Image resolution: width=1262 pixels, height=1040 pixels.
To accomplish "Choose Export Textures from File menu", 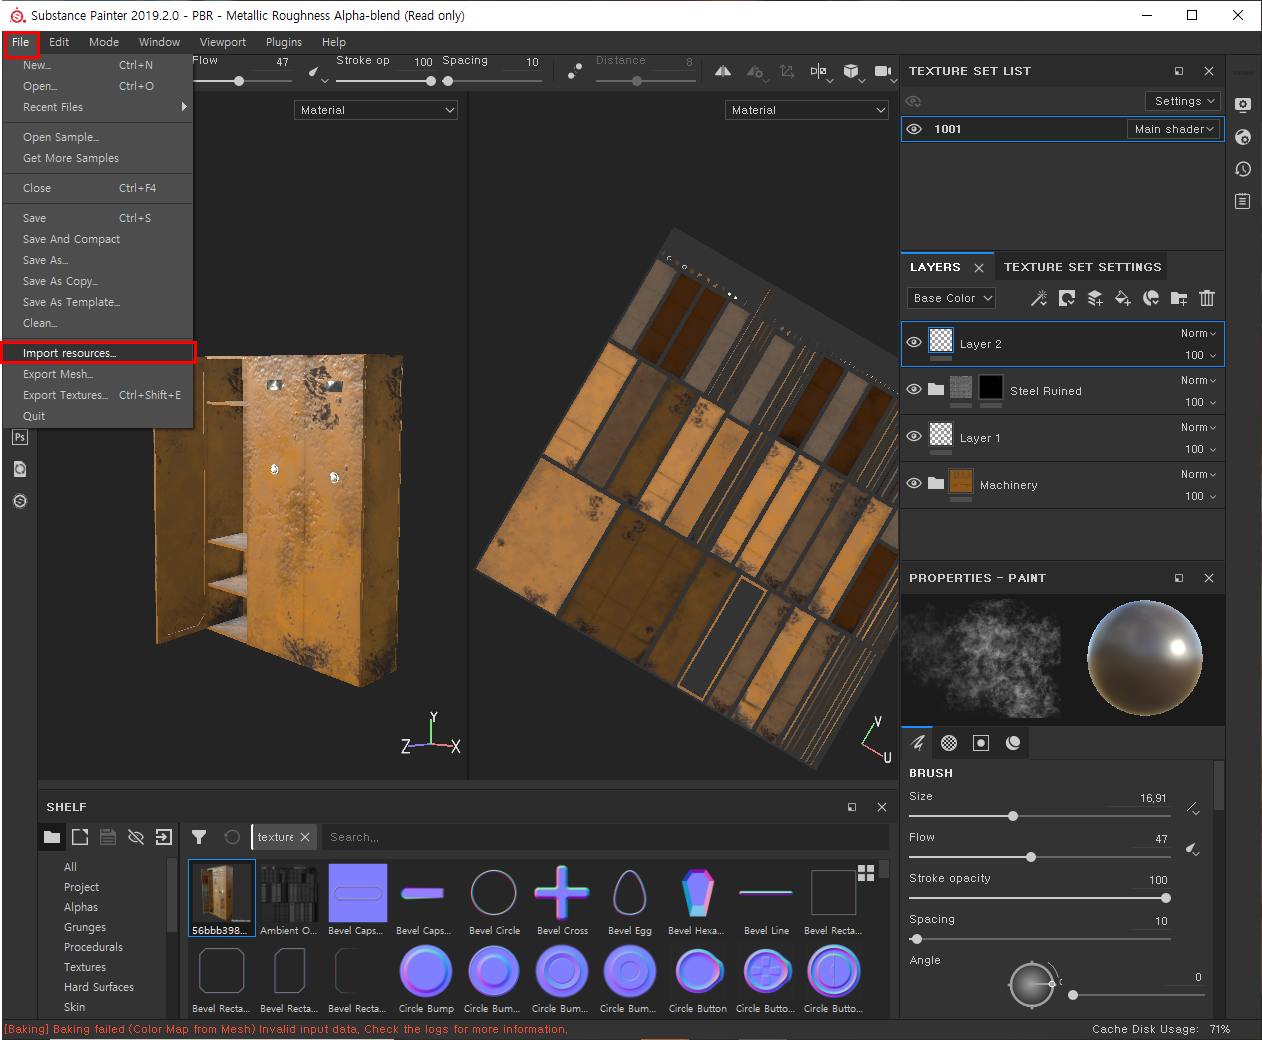I will tap(98, 395).
